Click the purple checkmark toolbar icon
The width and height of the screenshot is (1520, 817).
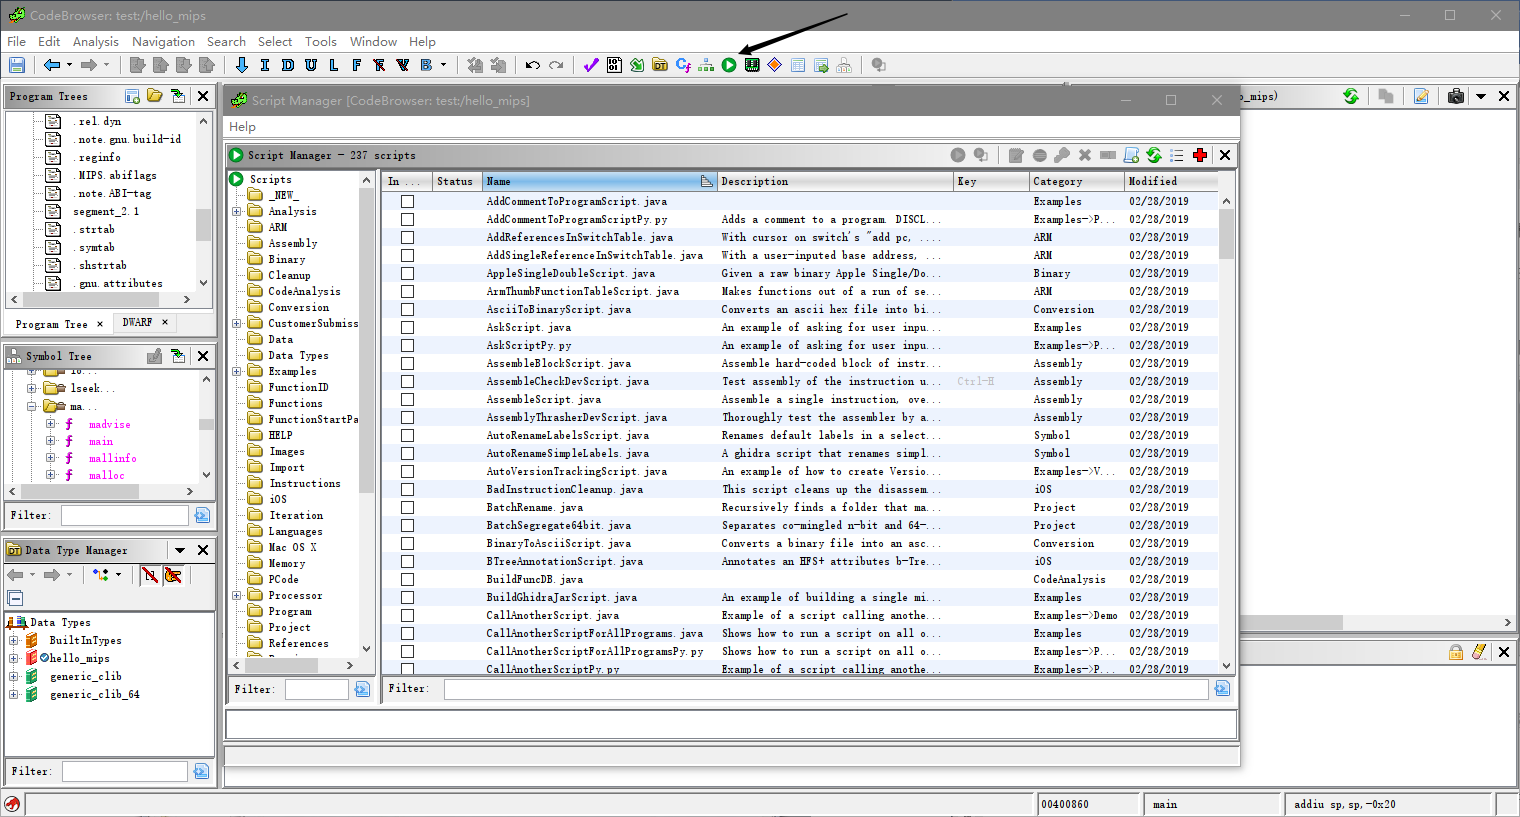[x=591, y=65]
